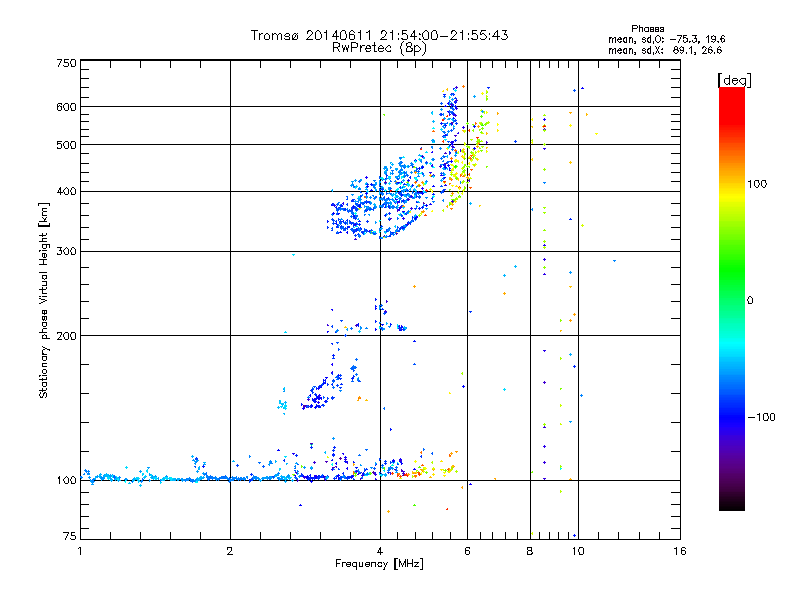800x600 pixels.
Task: Click the colour bar tick label "-100"
Action: click(762, 417)
